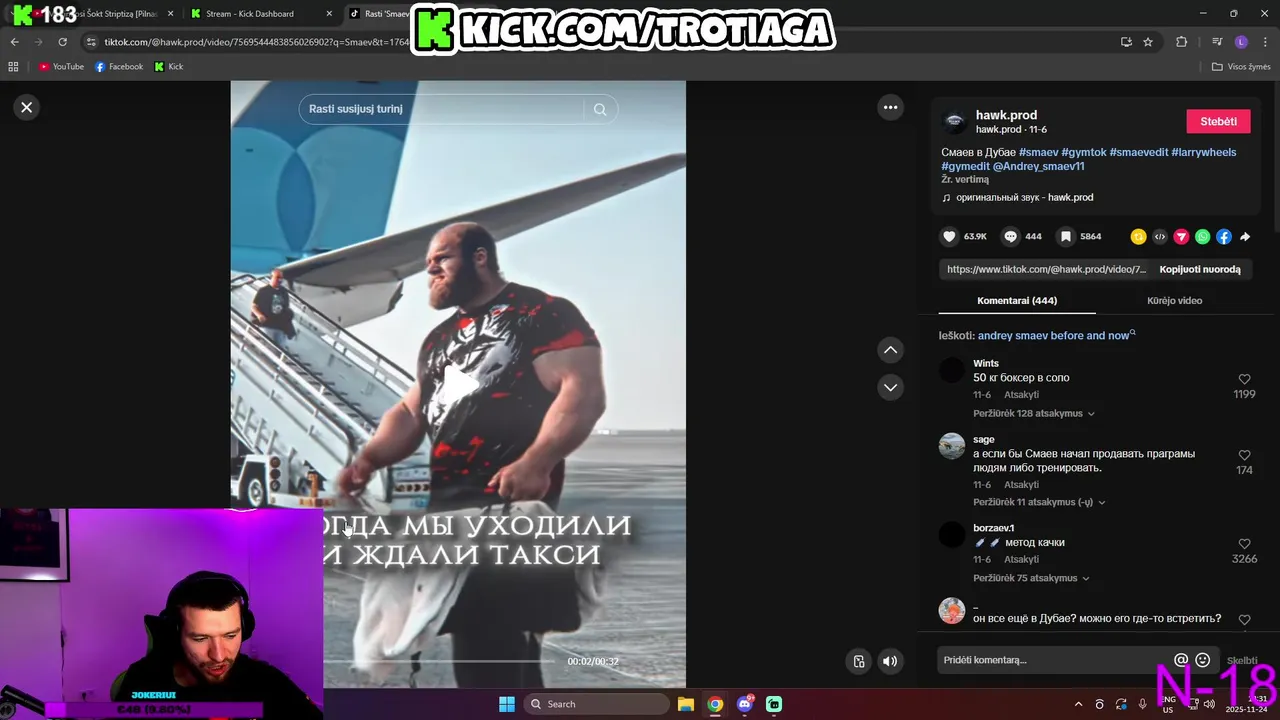The height and width of the screenshot is (720, 1280).
Task: Open YouTube bookmark in bookmarks bar
Action: coord(61,67)
